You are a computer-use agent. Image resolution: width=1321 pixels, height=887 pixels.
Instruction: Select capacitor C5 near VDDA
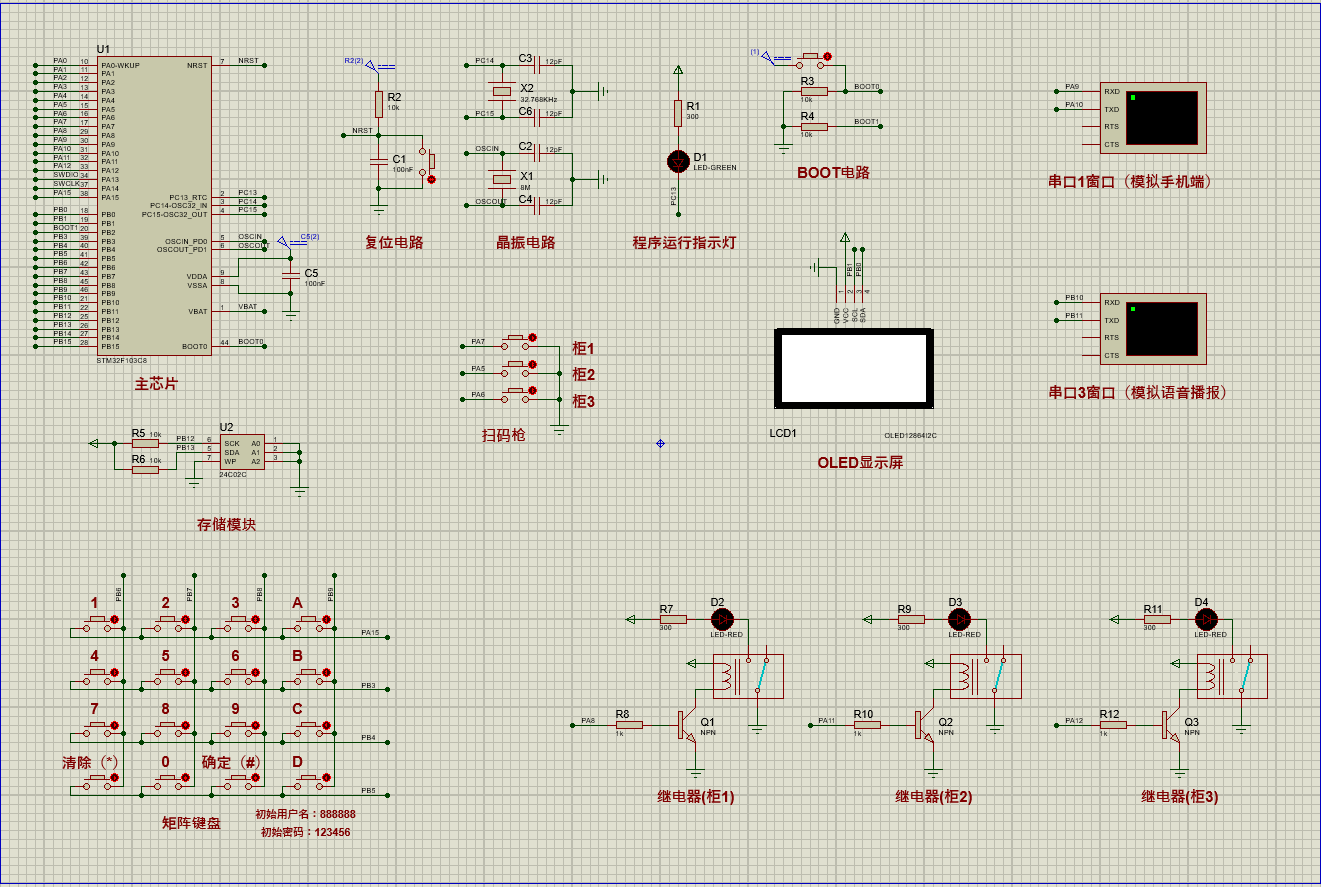291,274
